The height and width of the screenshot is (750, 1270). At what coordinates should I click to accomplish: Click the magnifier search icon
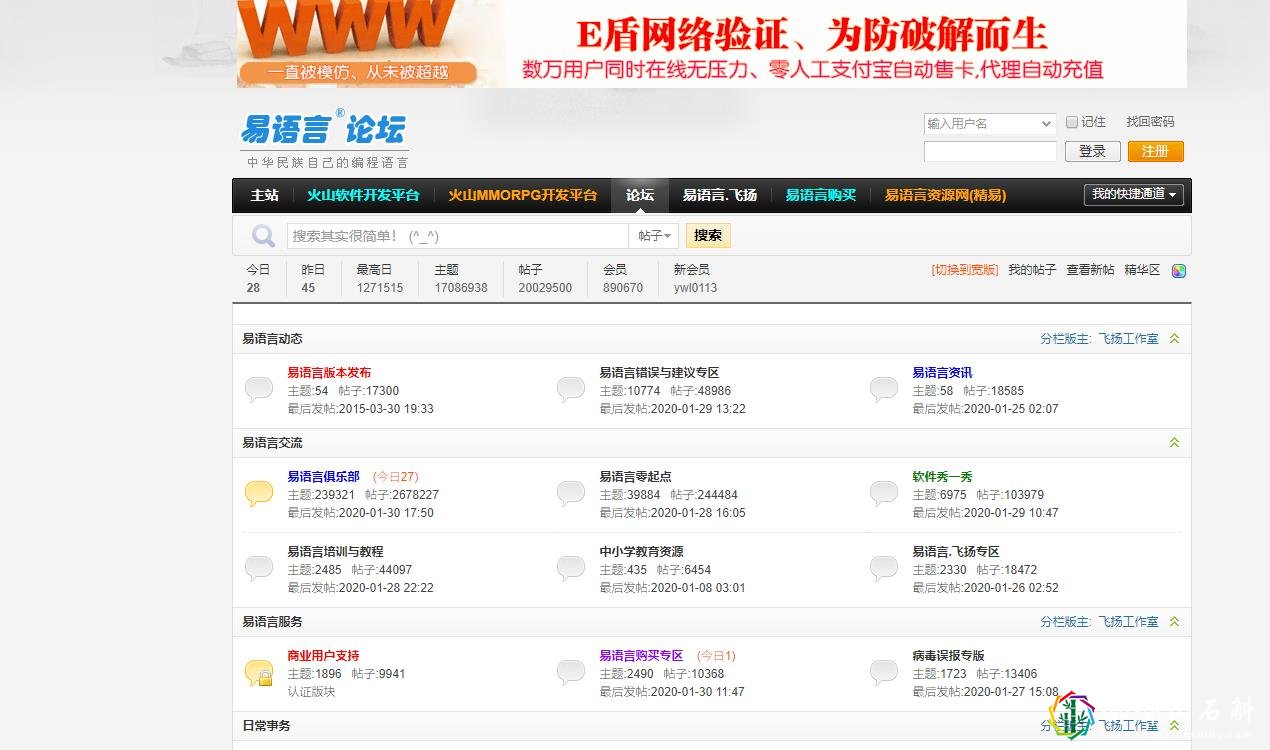pos(263,236)
